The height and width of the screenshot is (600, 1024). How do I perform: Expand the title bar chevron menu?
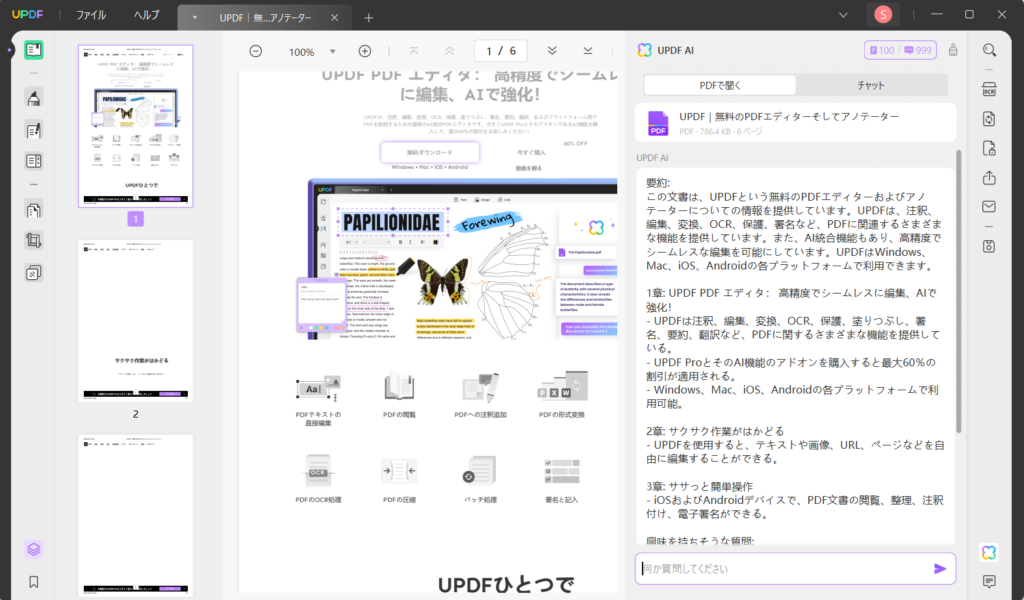coord(843,15)
